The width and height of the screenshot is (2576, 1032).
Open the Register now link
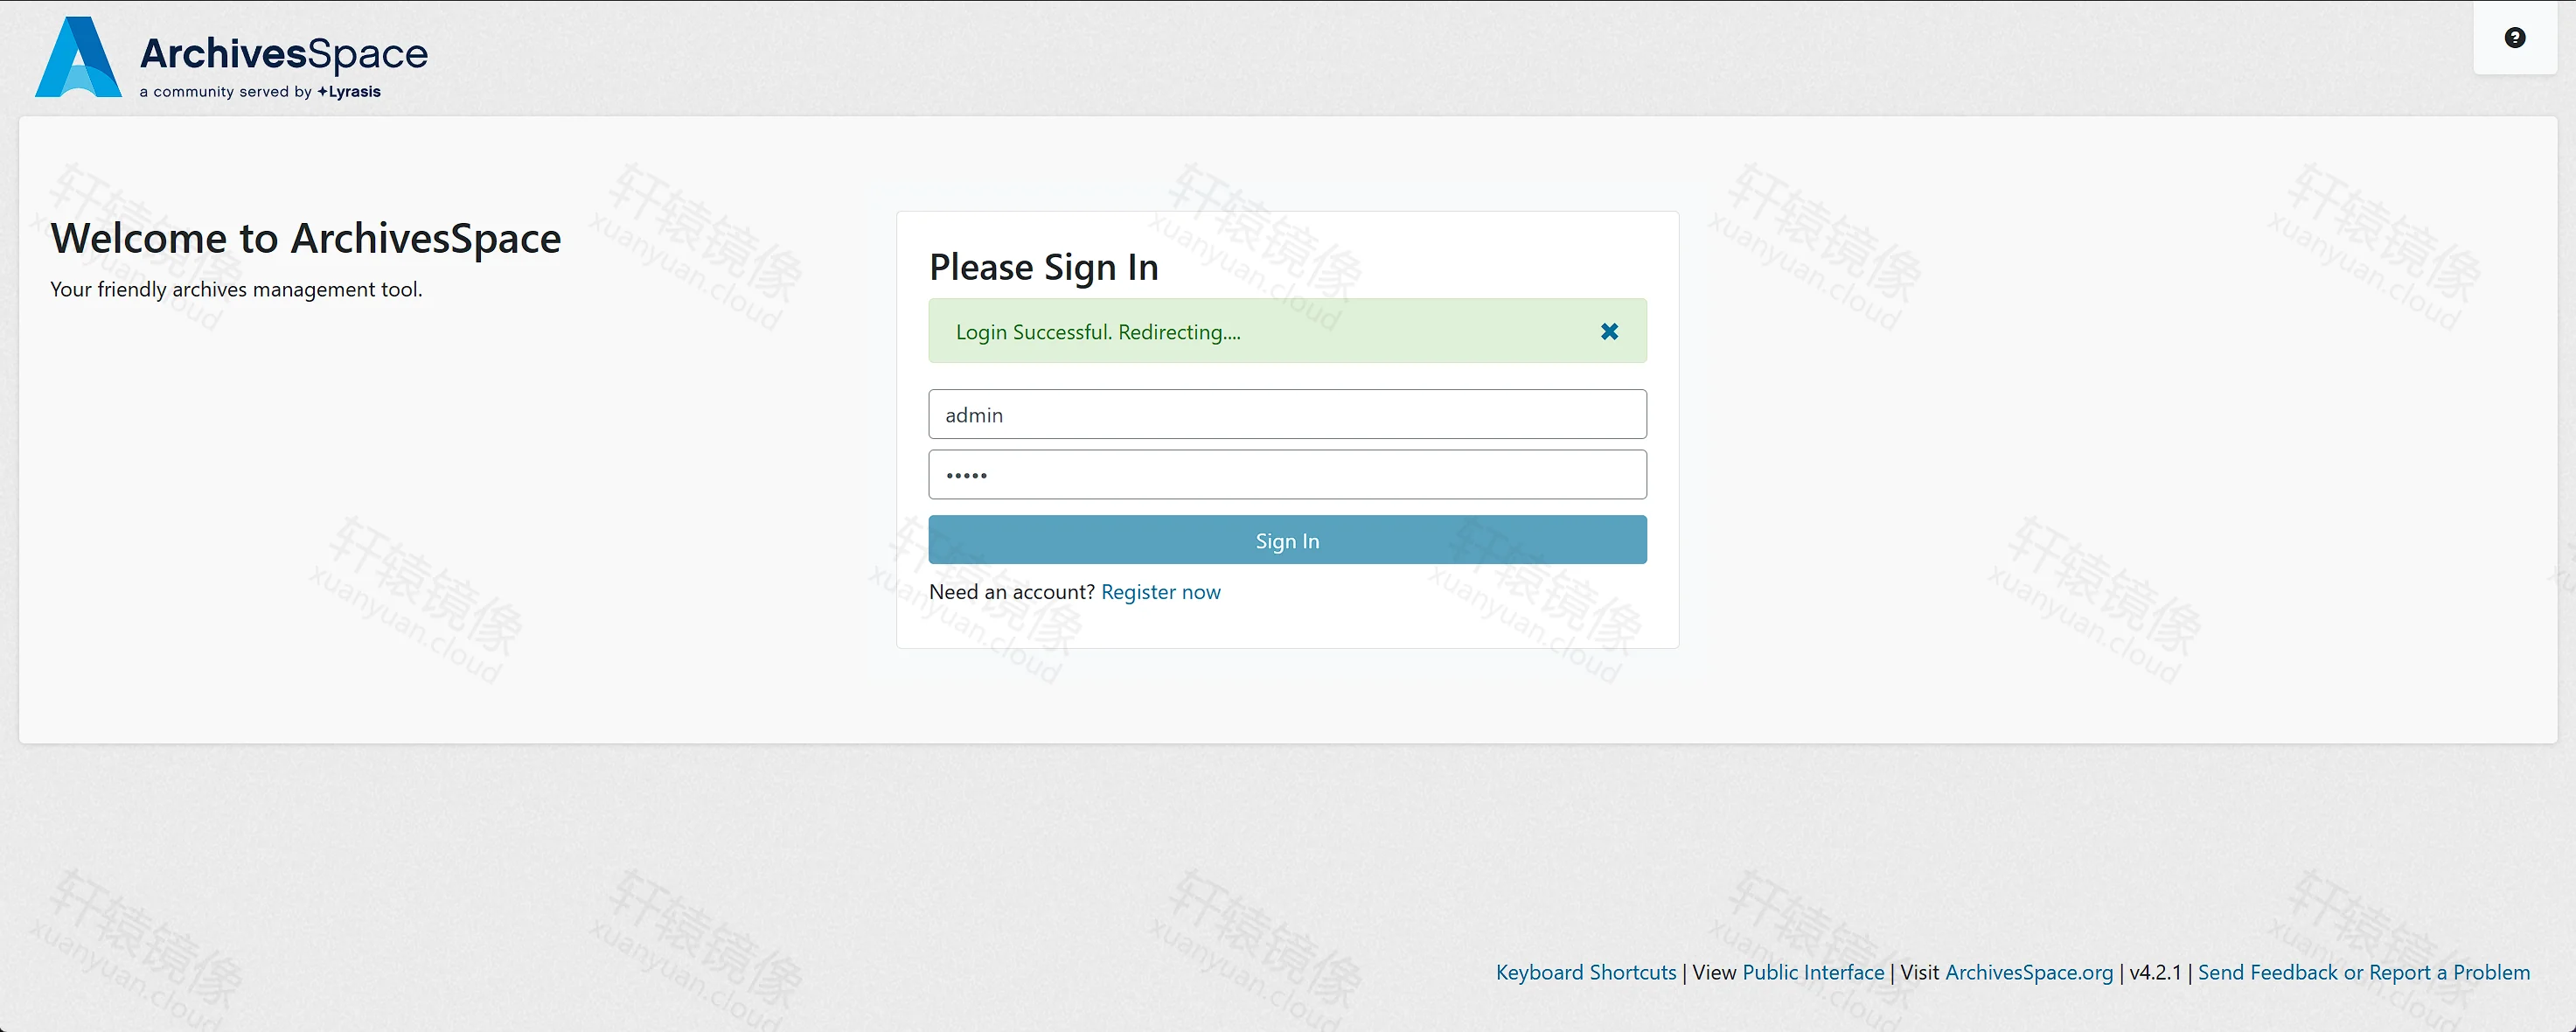point(1160,592)
